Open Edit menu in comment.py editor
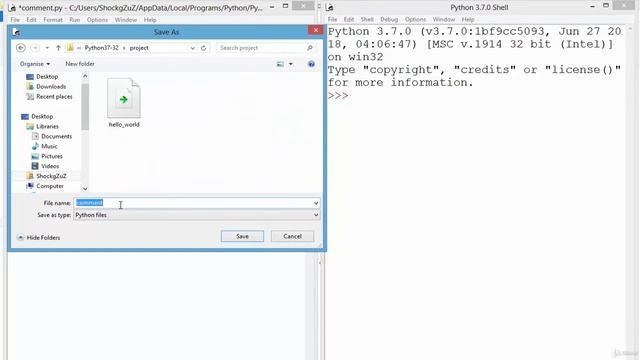Viewport: 640px width, 360px height. point(31,20)
